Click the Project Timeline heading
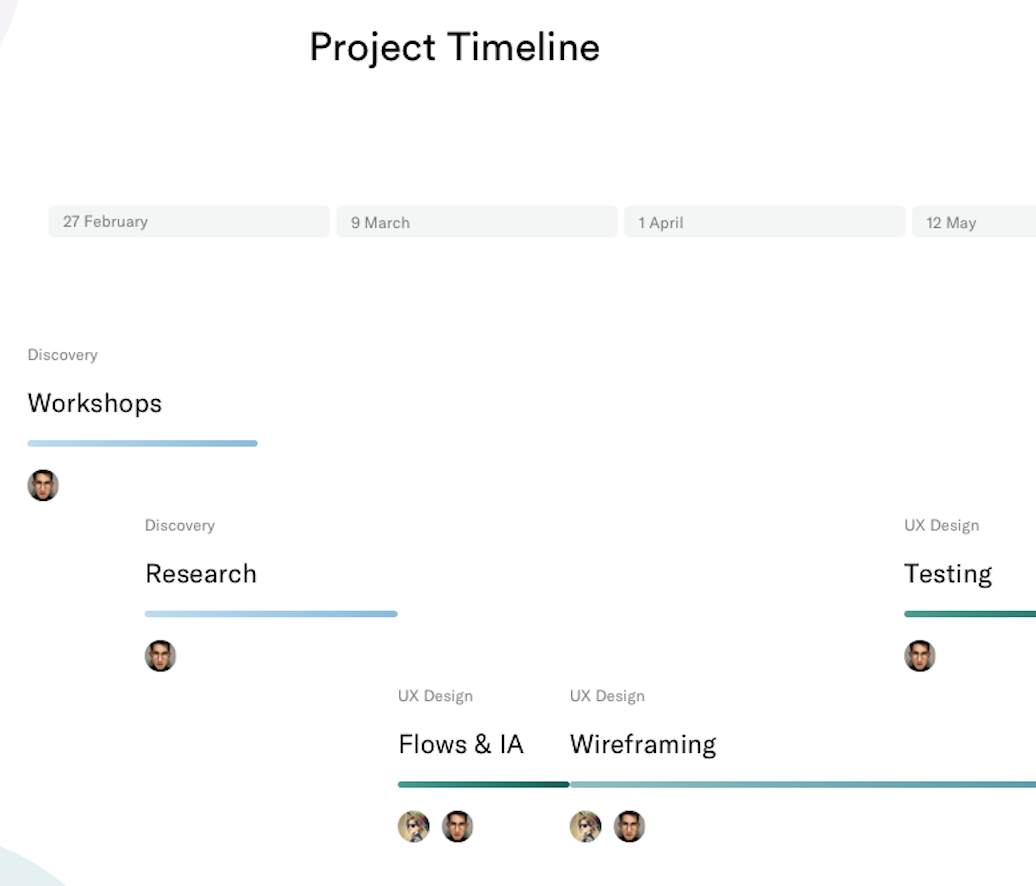The height and width of the screenshot is (886, 1036). [454, 48]
